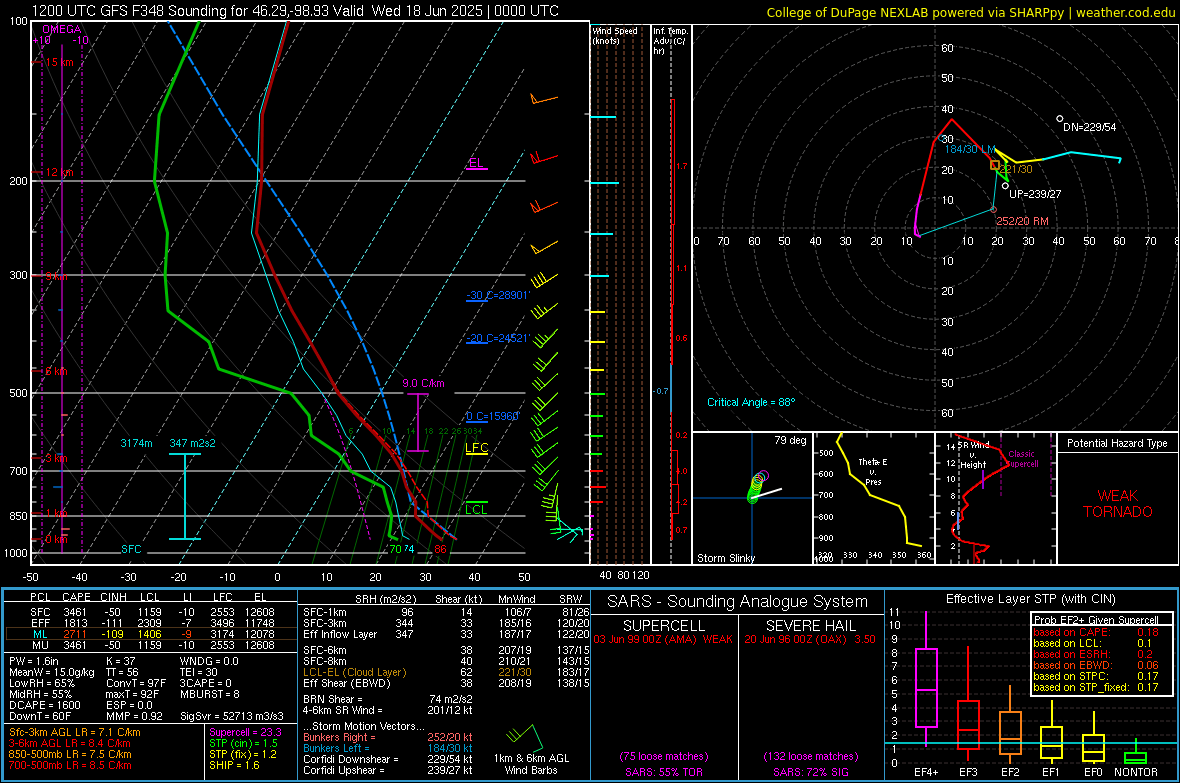Click the Wind Speed (knots) panel header

pyautogui.click(x=615, y=36)
